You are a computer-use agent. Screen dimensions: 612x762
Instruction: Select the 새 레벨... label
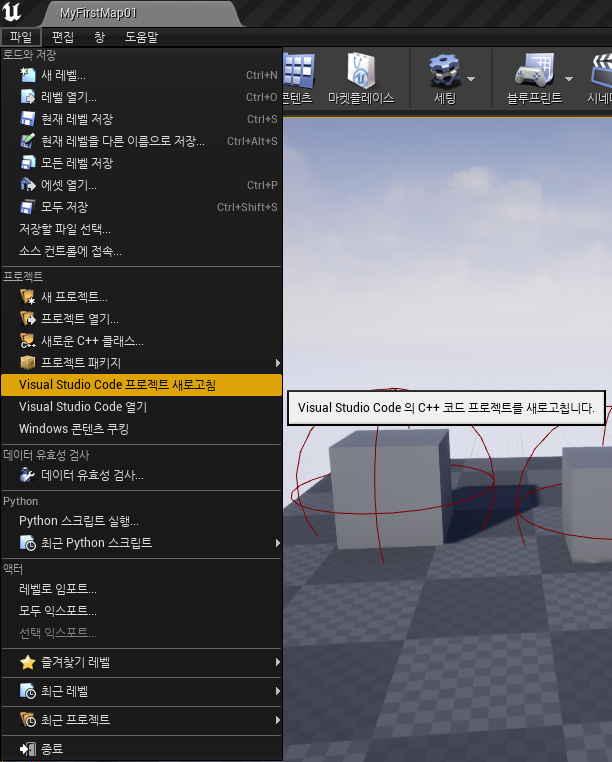coord(64,75)
